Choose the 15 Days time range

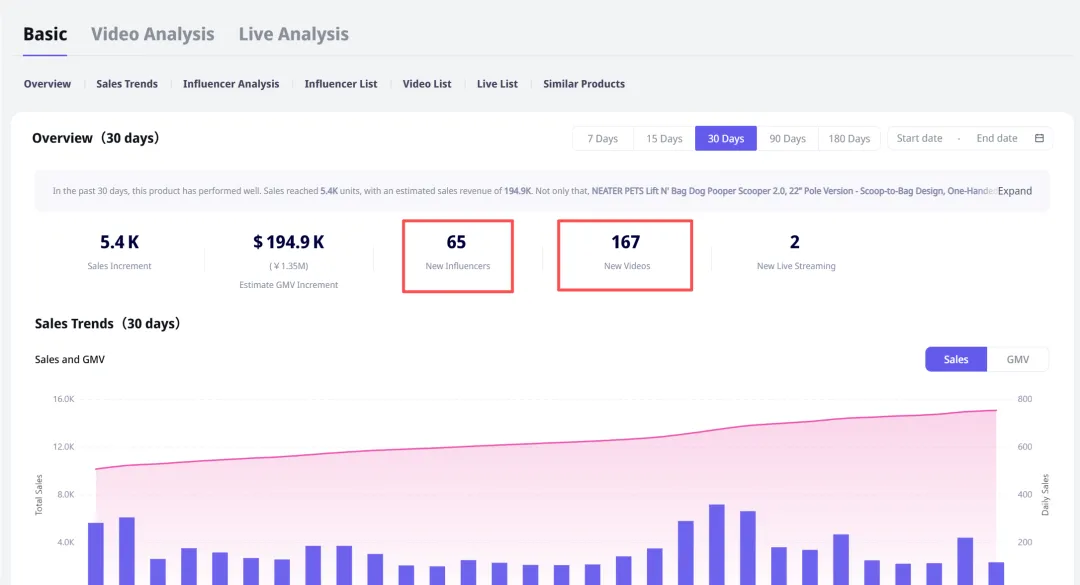(x=664, y=139)
